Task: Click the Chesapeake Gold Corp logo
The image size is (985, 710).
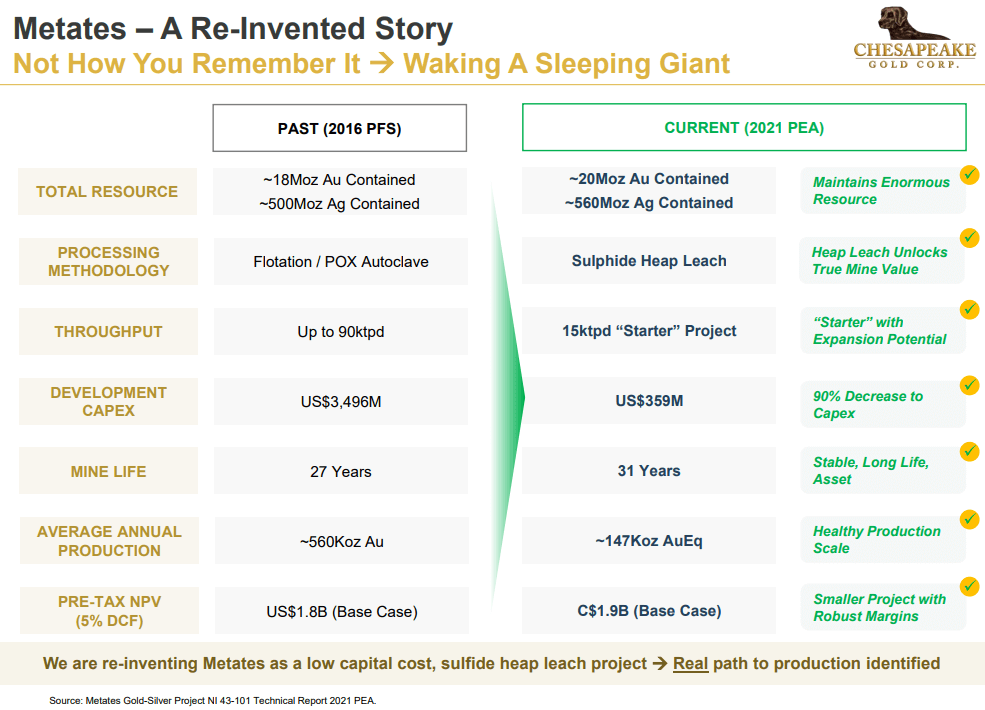Action: (914, 38)
